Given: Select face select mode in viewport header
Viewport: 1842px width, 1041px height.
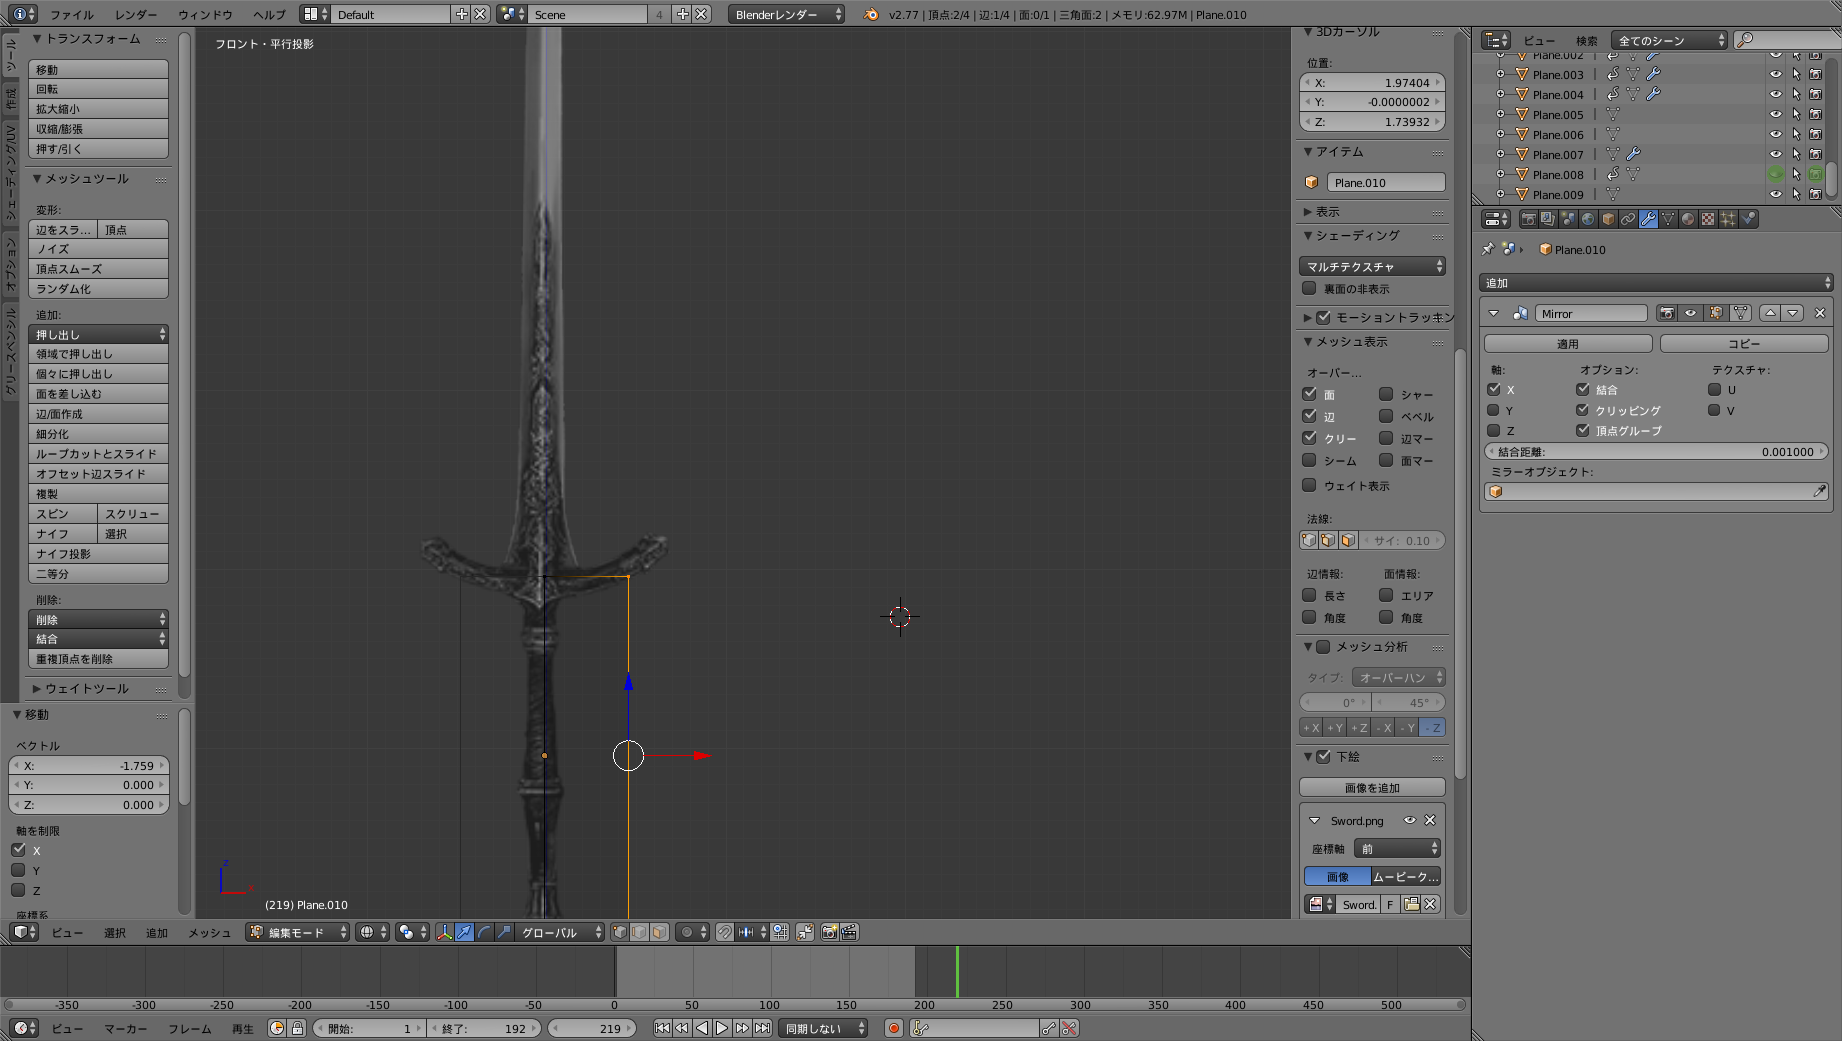Looking at the screenshot, I should 660,932.
